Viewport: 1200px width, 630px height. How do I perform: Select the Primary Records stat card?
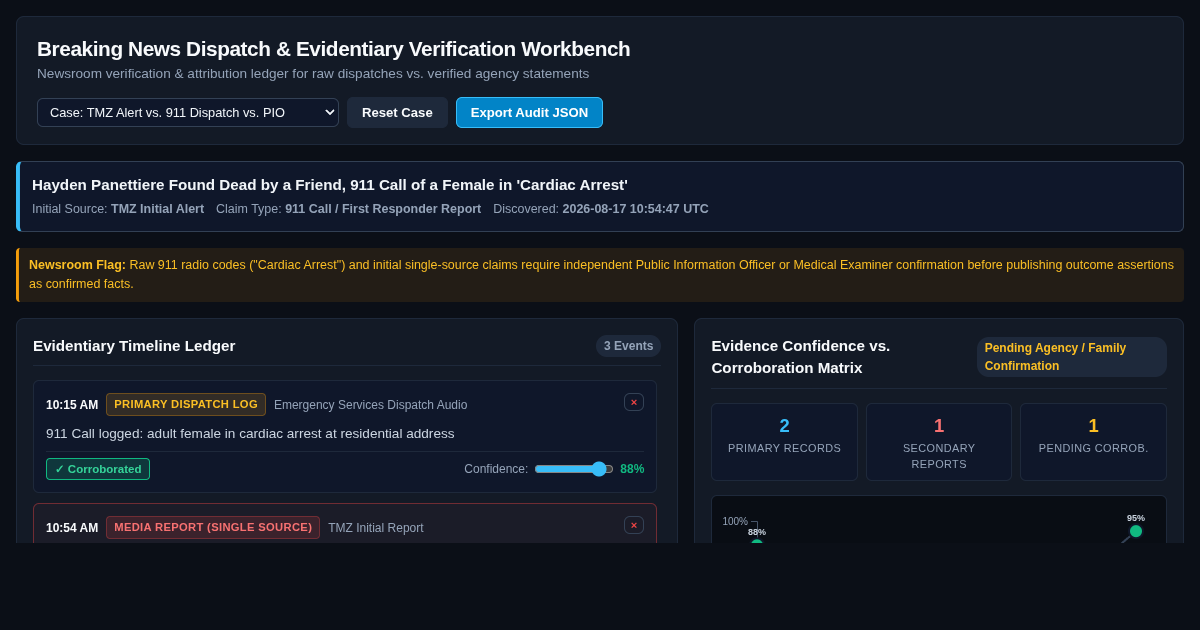click(x=784, y=441)
